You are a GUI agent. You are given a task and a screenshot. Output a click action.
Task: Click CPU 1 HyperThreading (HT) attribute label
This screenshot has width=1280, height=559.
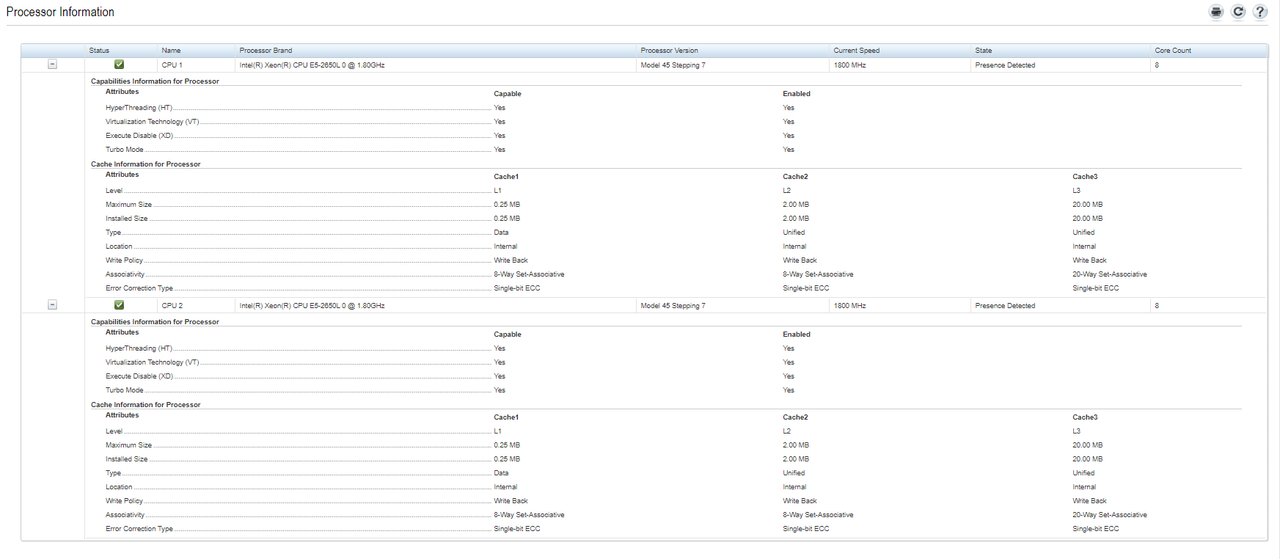coord(139,107)
